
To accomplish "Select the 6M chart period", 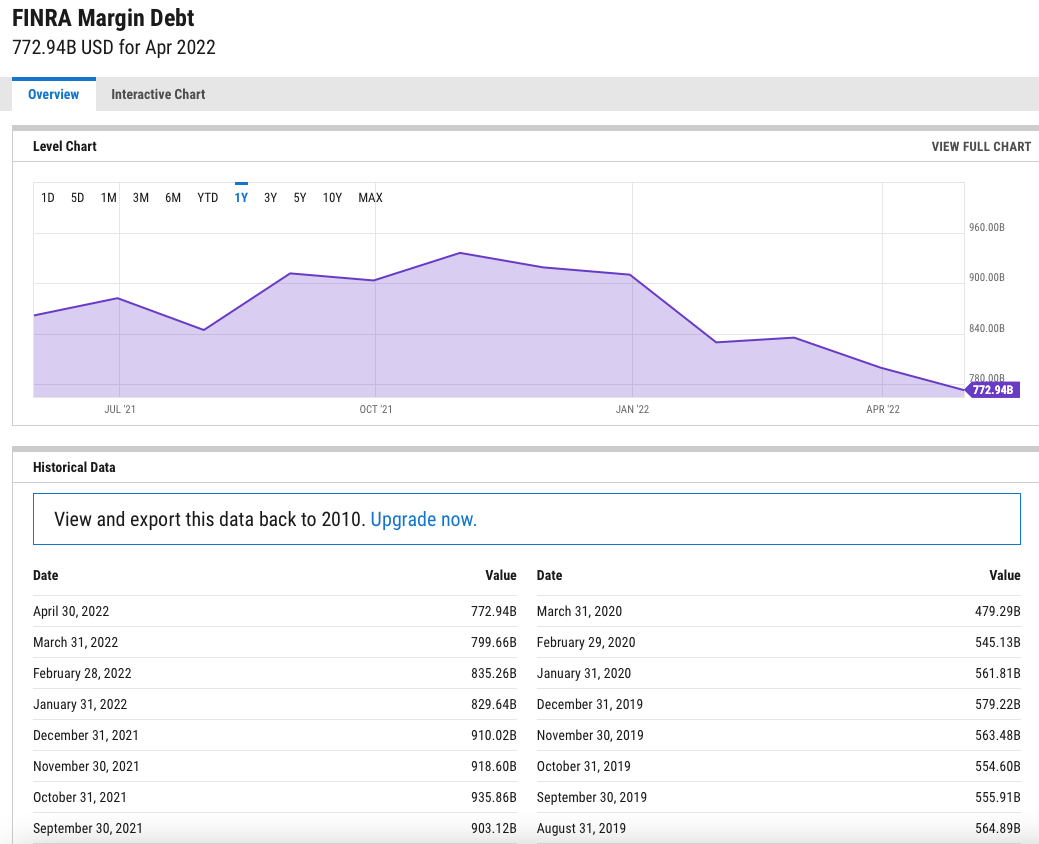I will click(173, 198).
